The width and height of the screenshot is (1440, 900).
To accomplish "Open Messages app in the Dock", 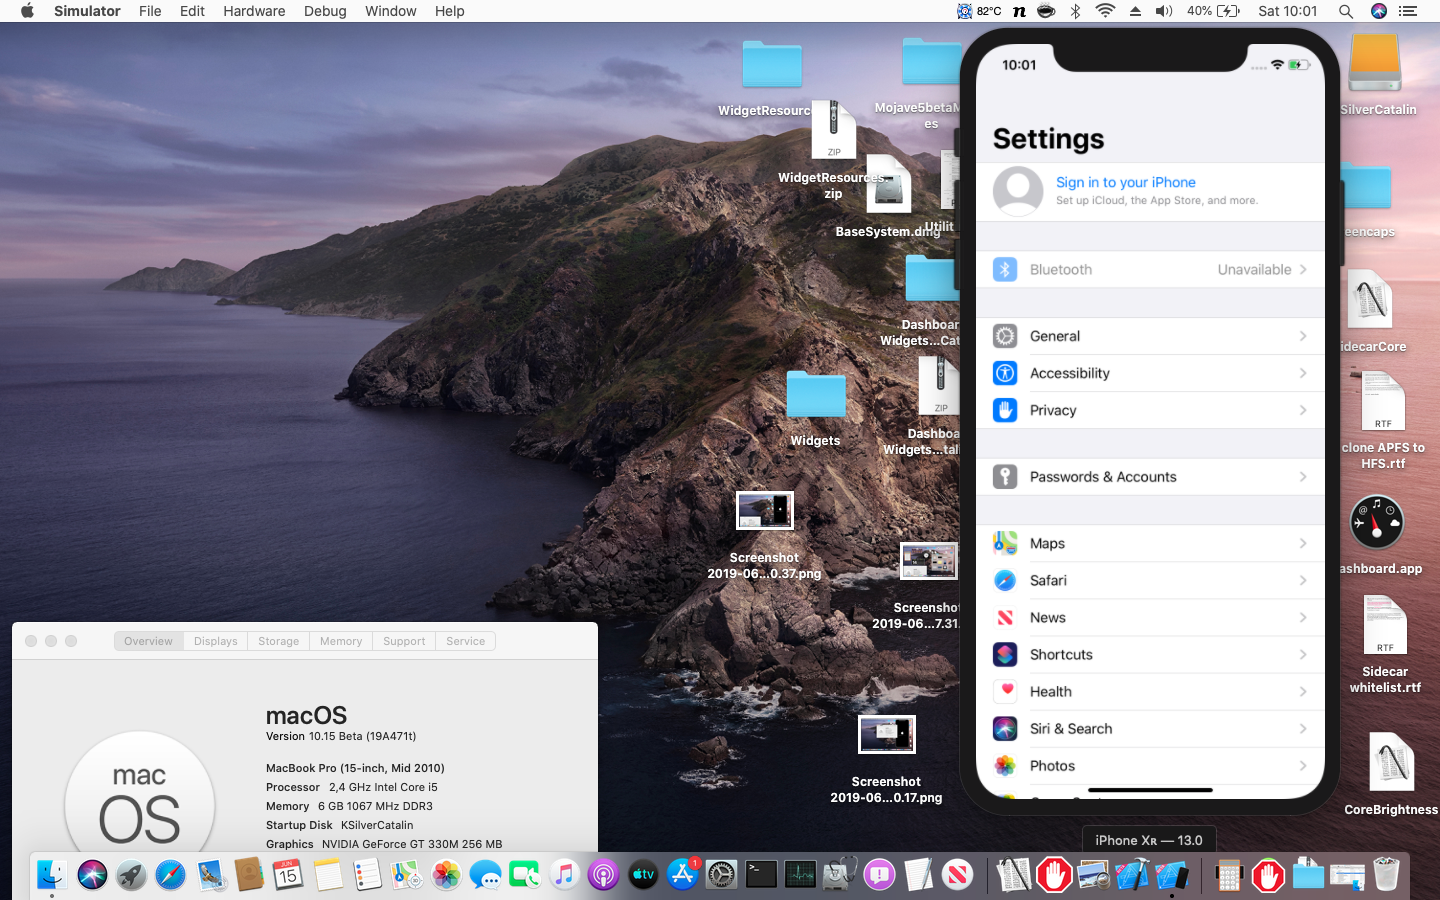I will click(485, 875).
